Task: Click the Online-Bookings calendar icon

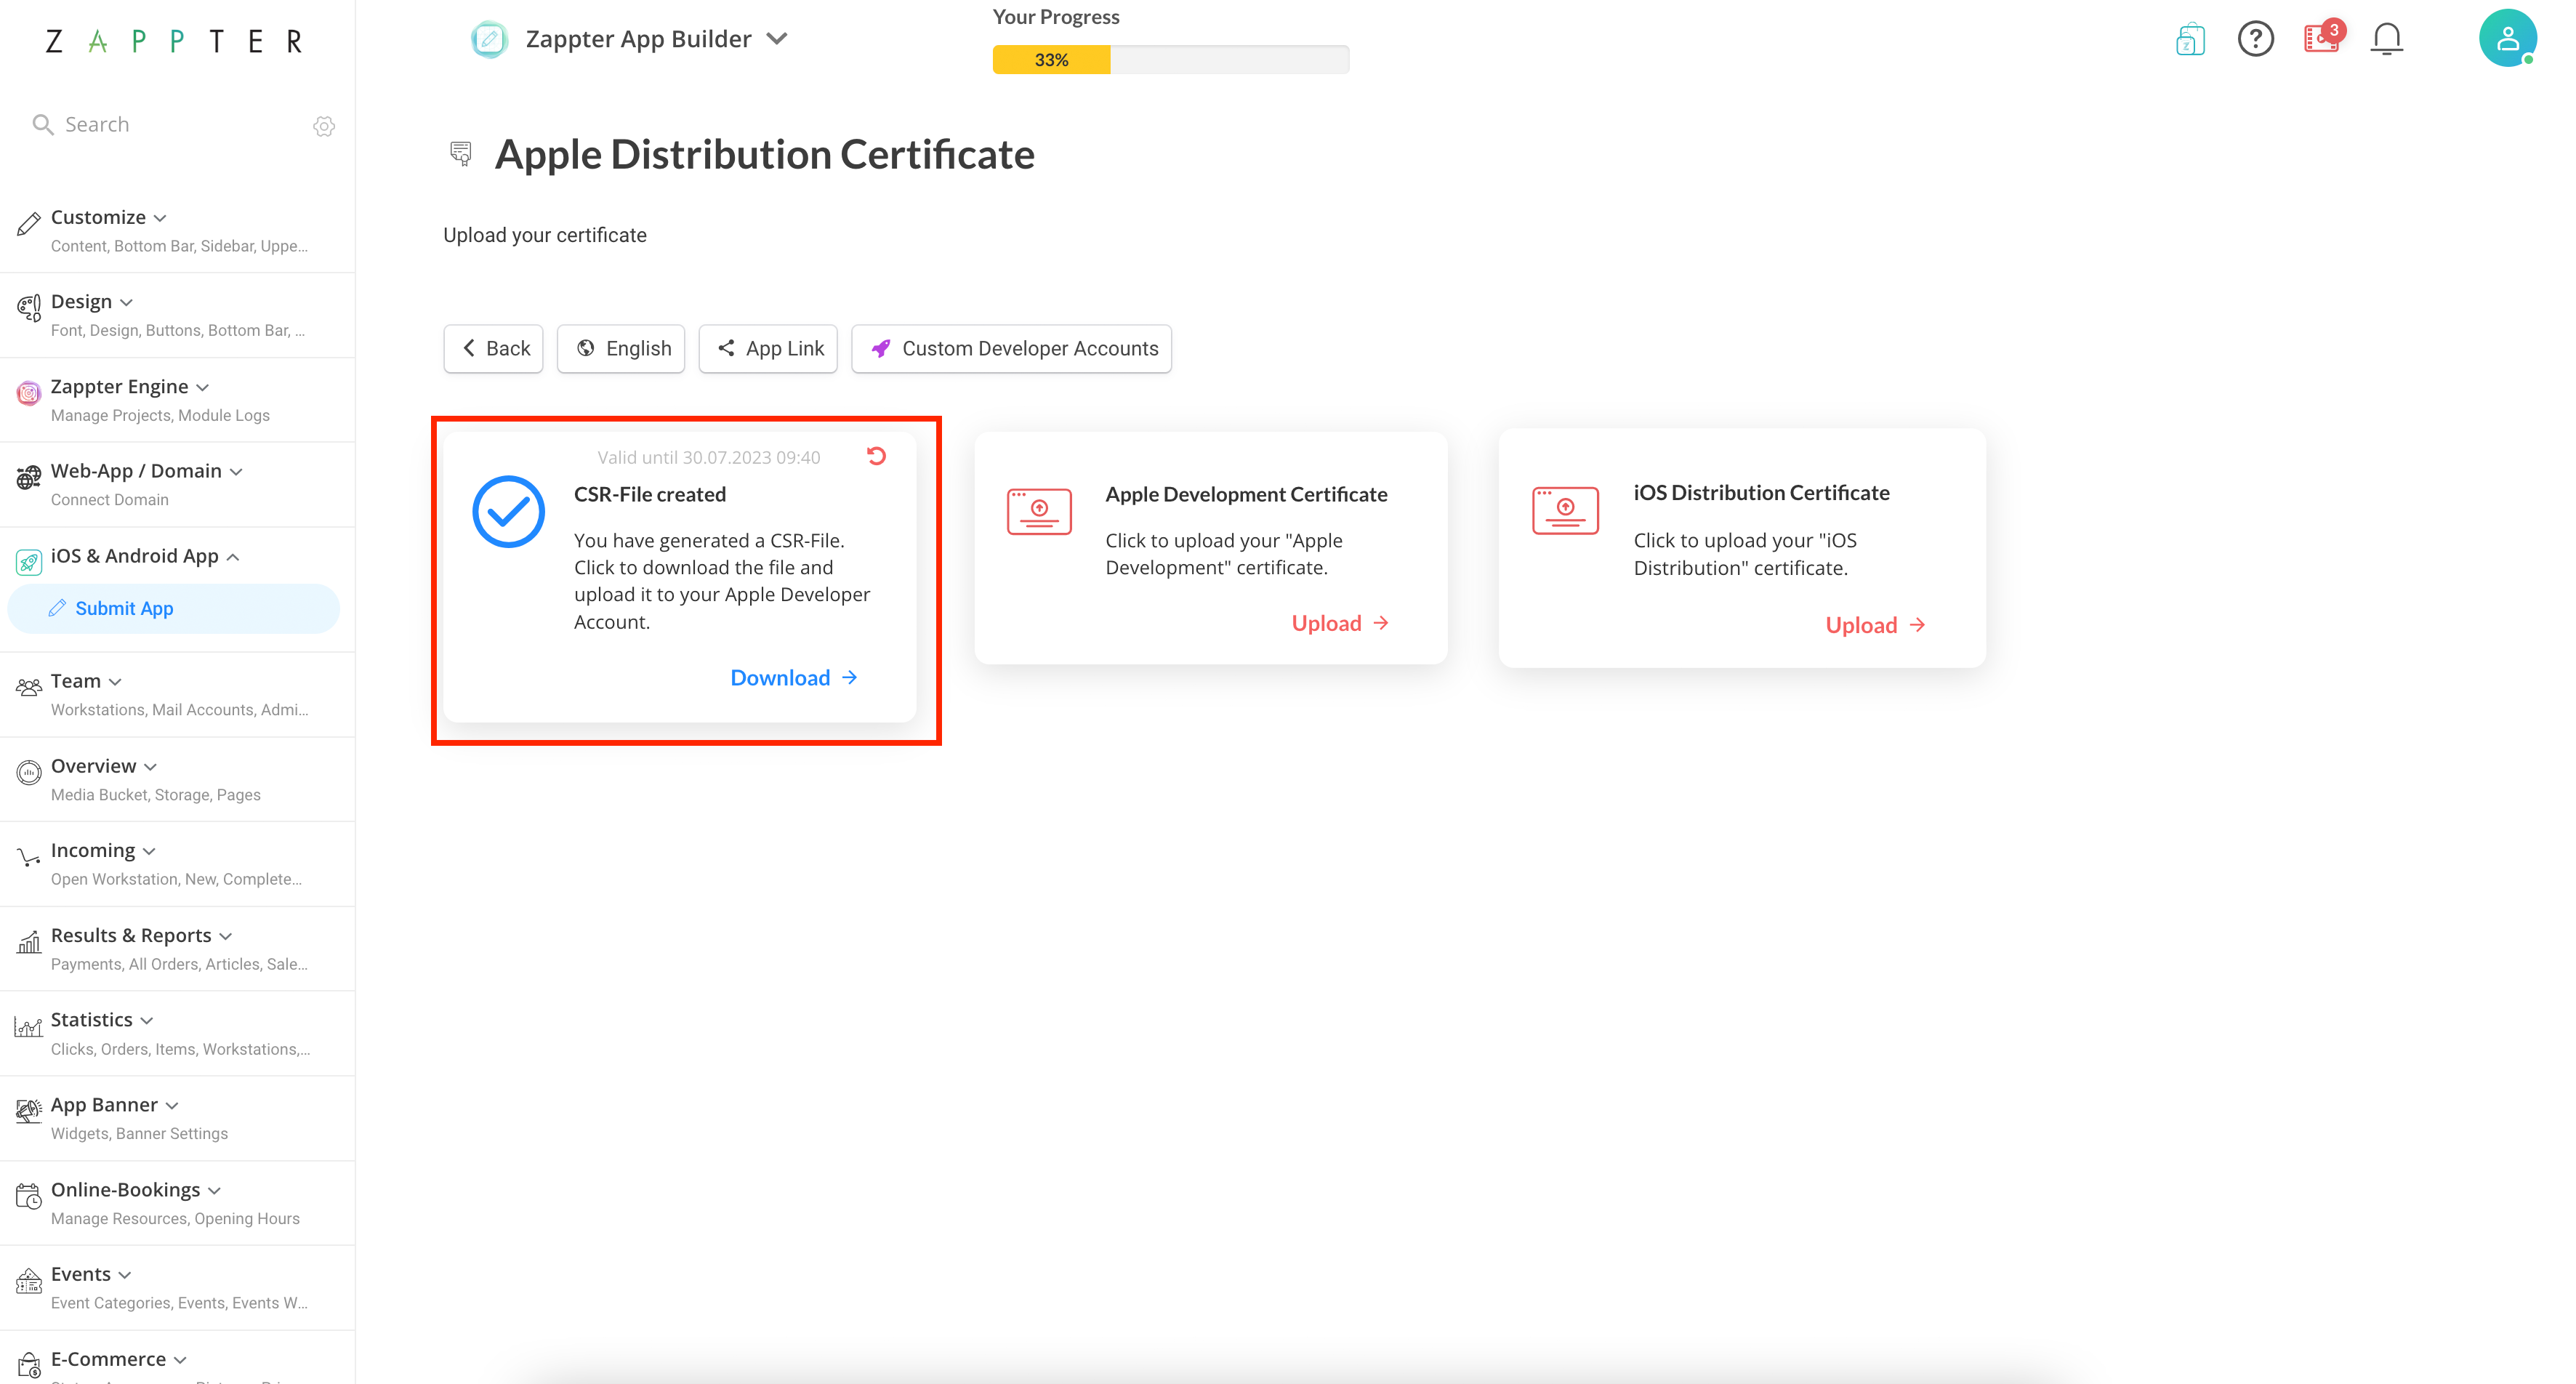Action: click(29, 1195)
